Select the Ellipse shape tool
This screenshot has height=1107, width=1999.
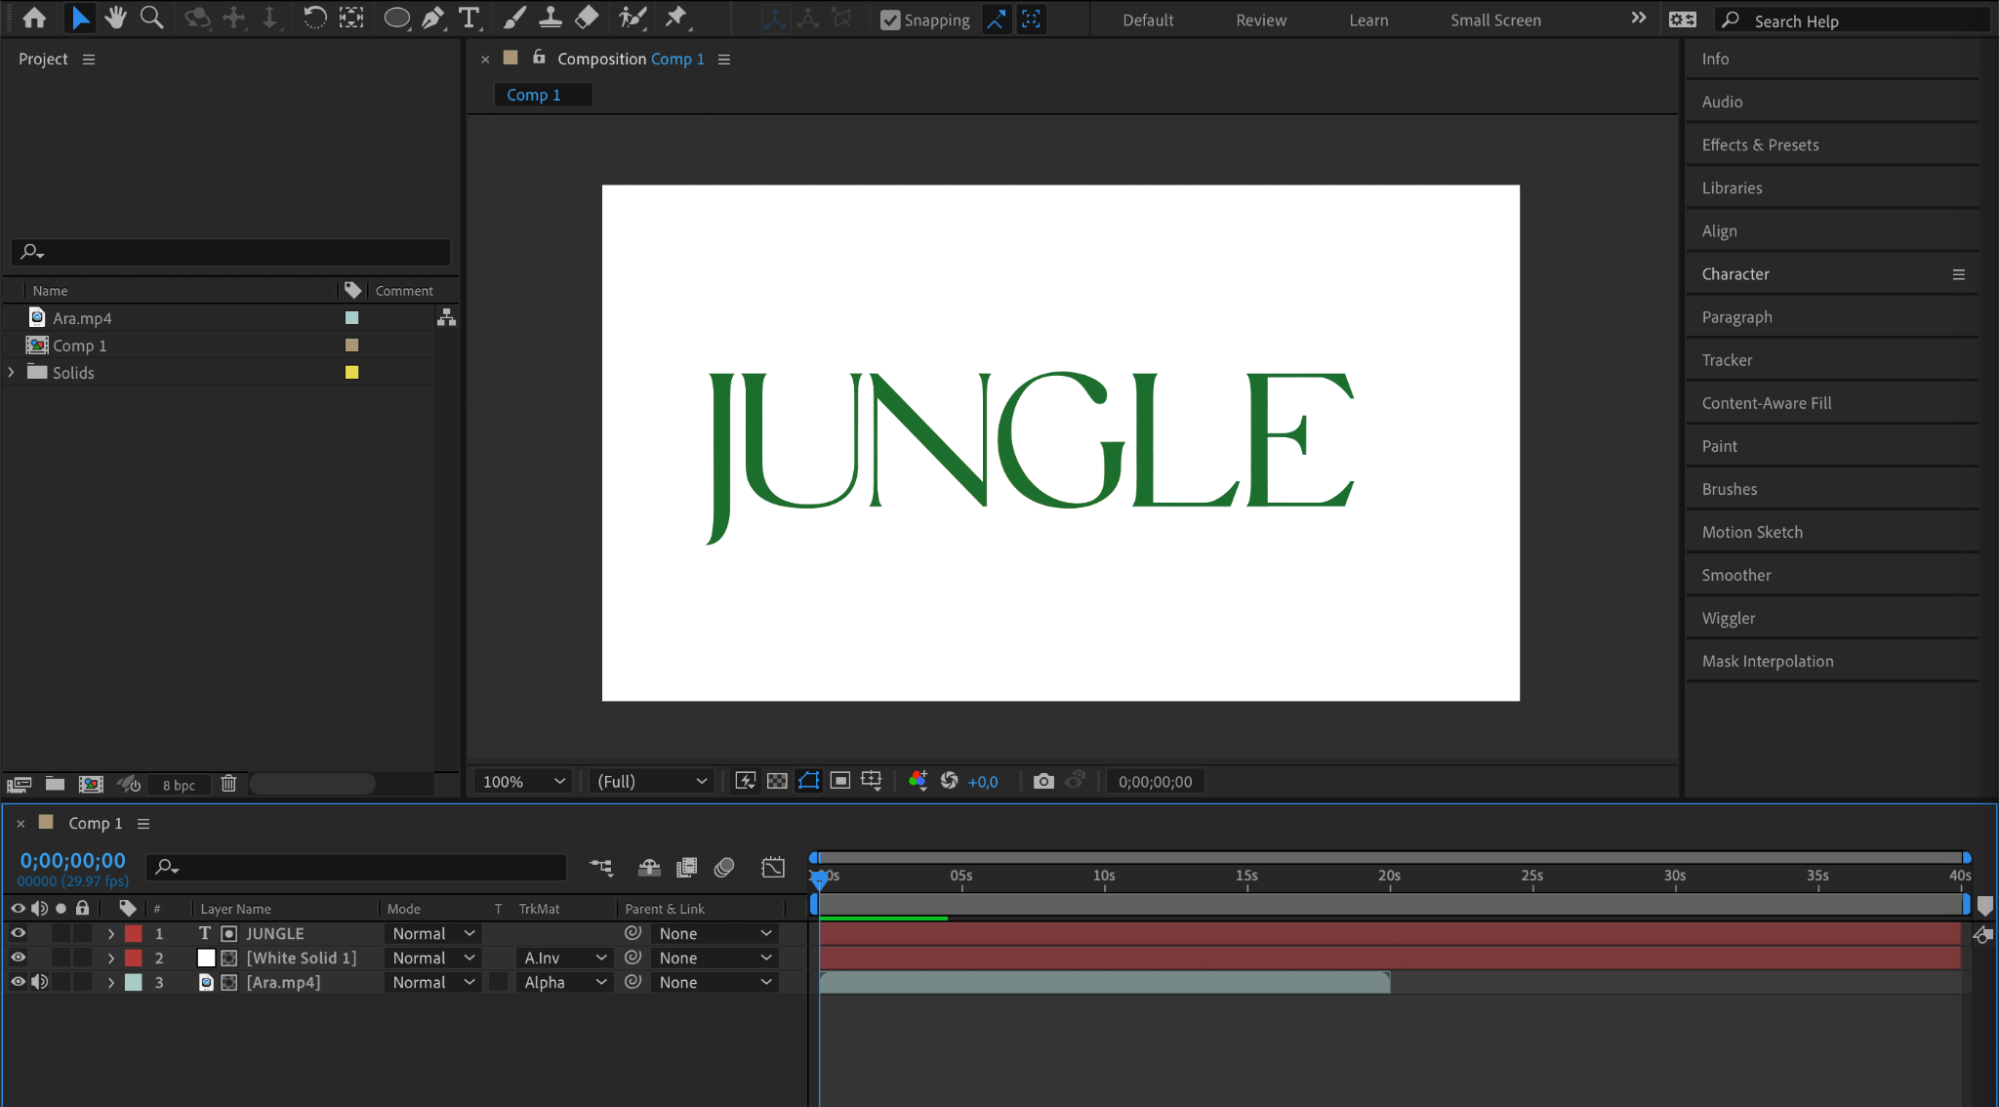[396, 17]
